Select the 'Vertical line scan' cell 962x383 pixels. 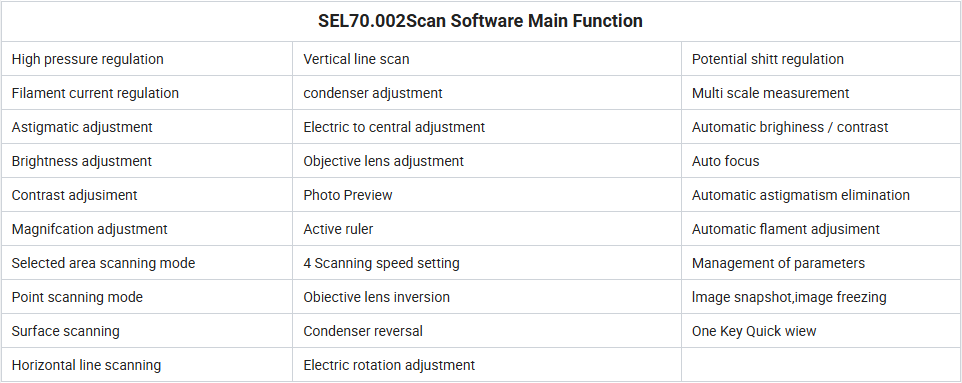[x=487, y=59]
